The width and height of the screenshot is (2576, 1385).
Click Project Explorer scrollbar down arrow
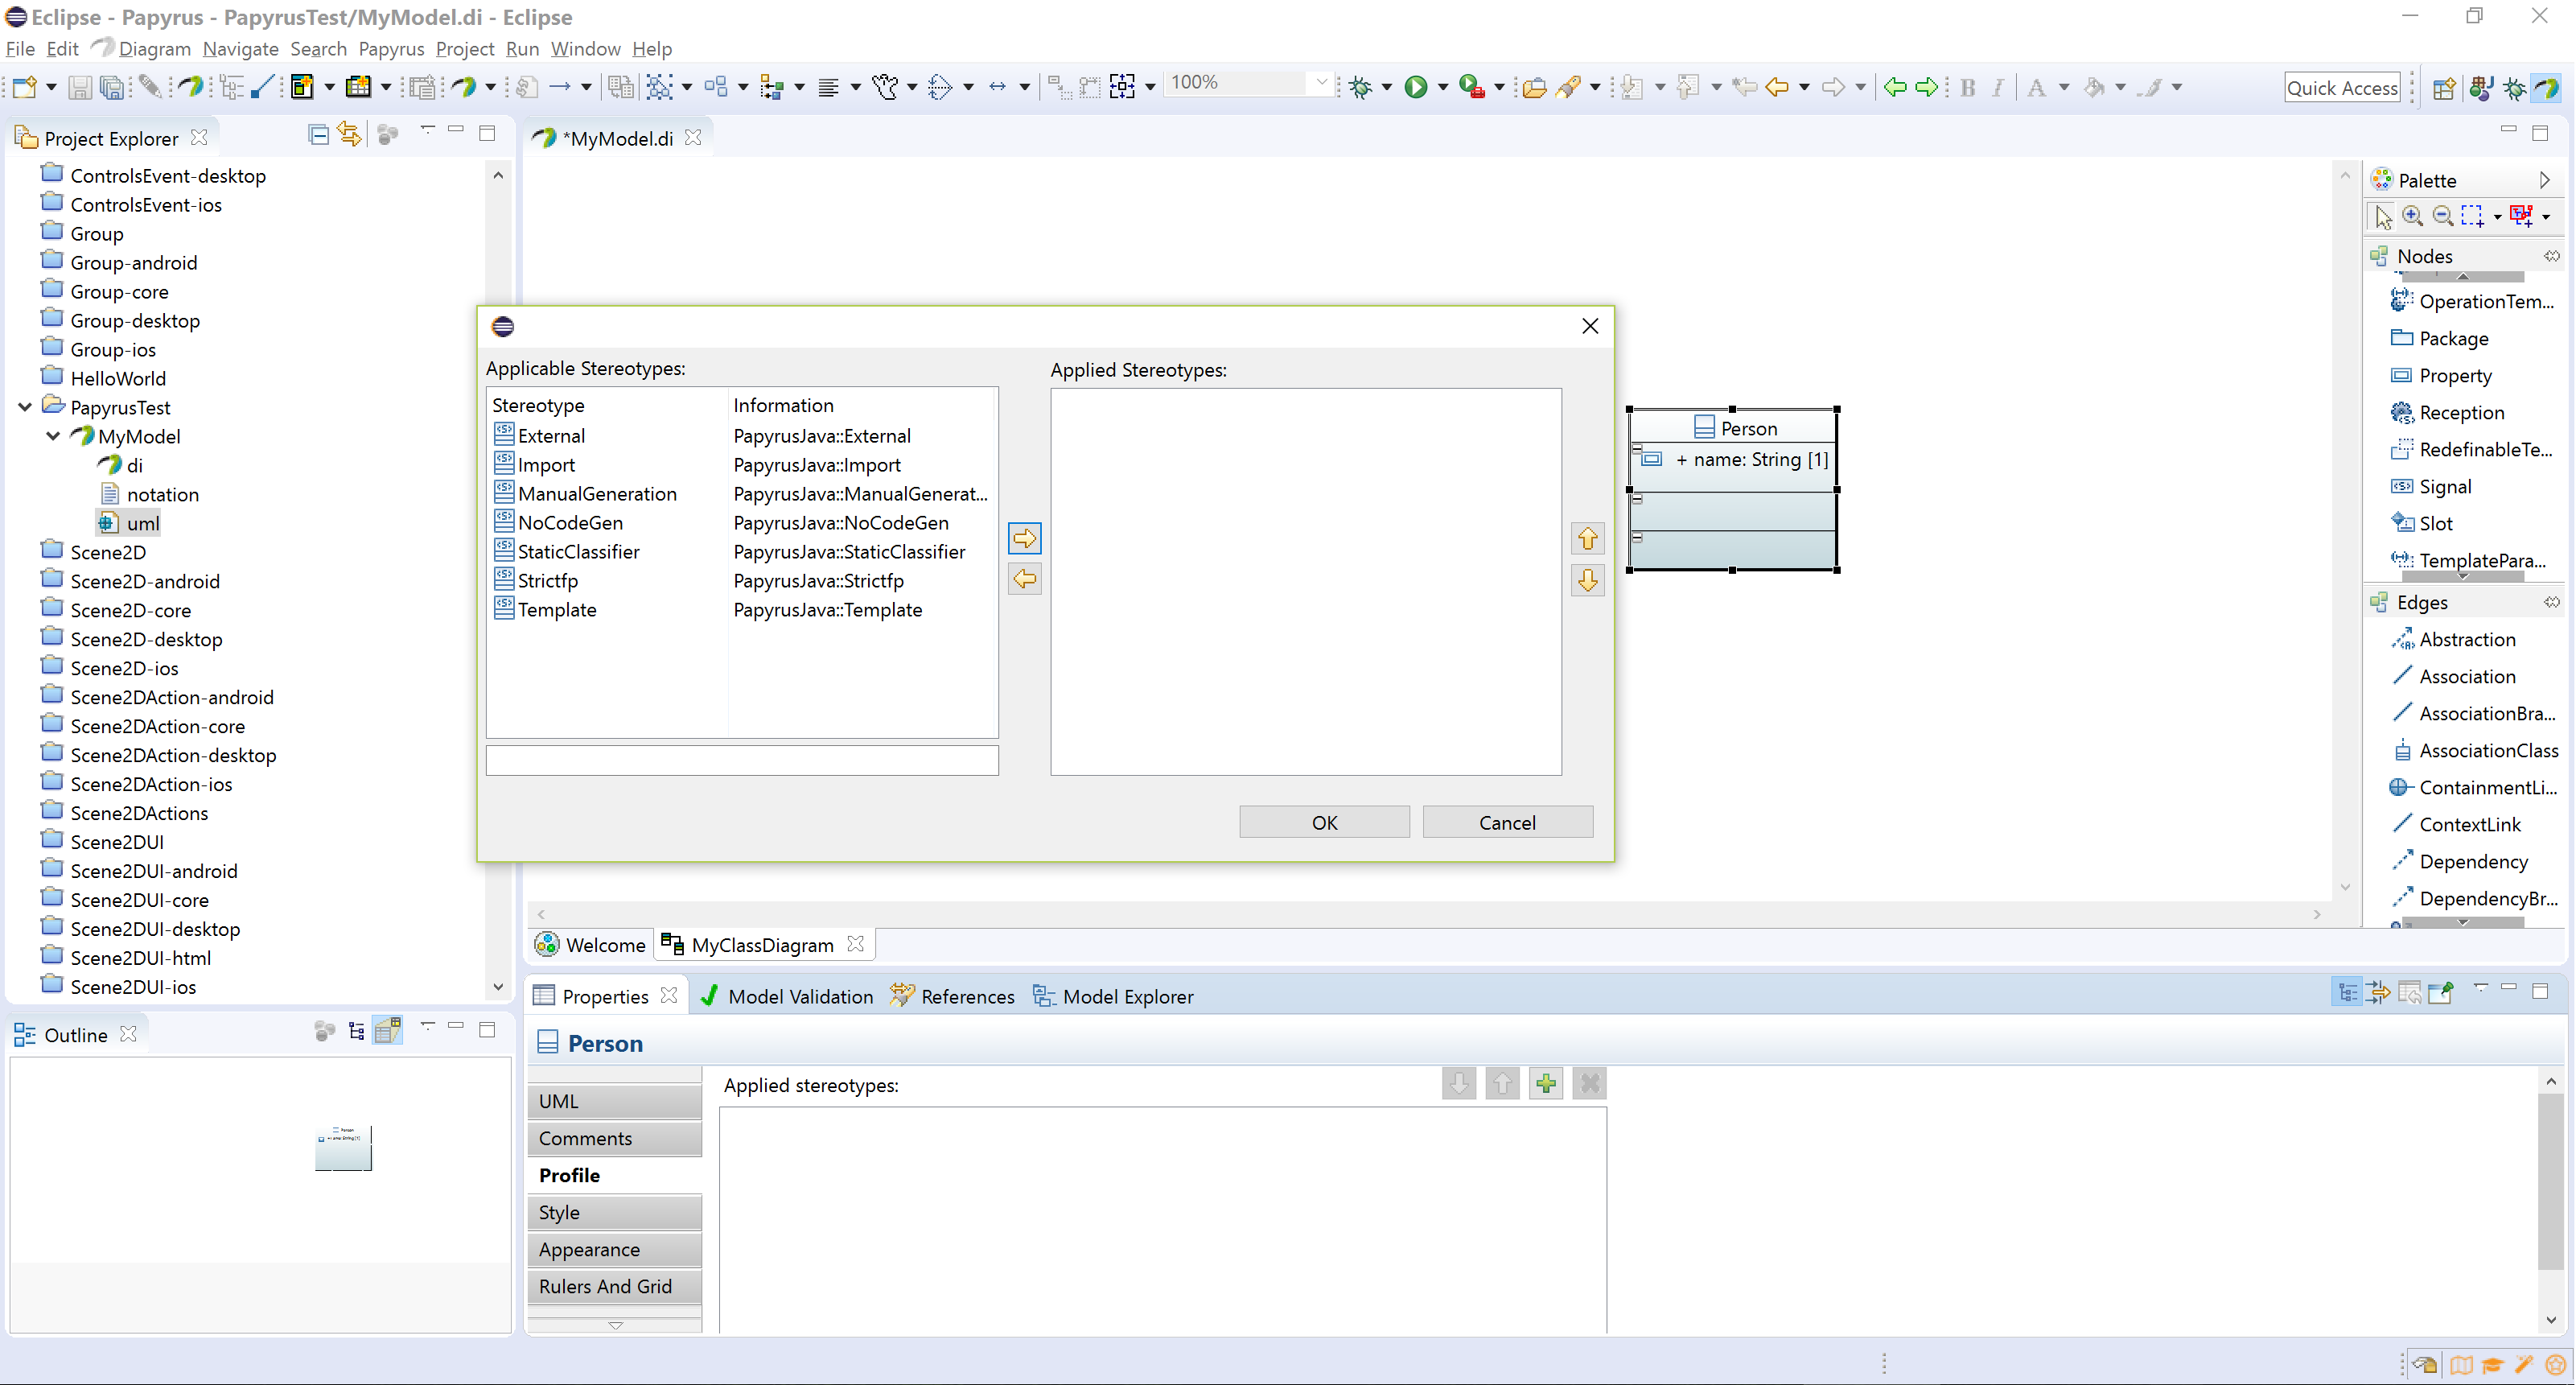[x=498, y=986]
